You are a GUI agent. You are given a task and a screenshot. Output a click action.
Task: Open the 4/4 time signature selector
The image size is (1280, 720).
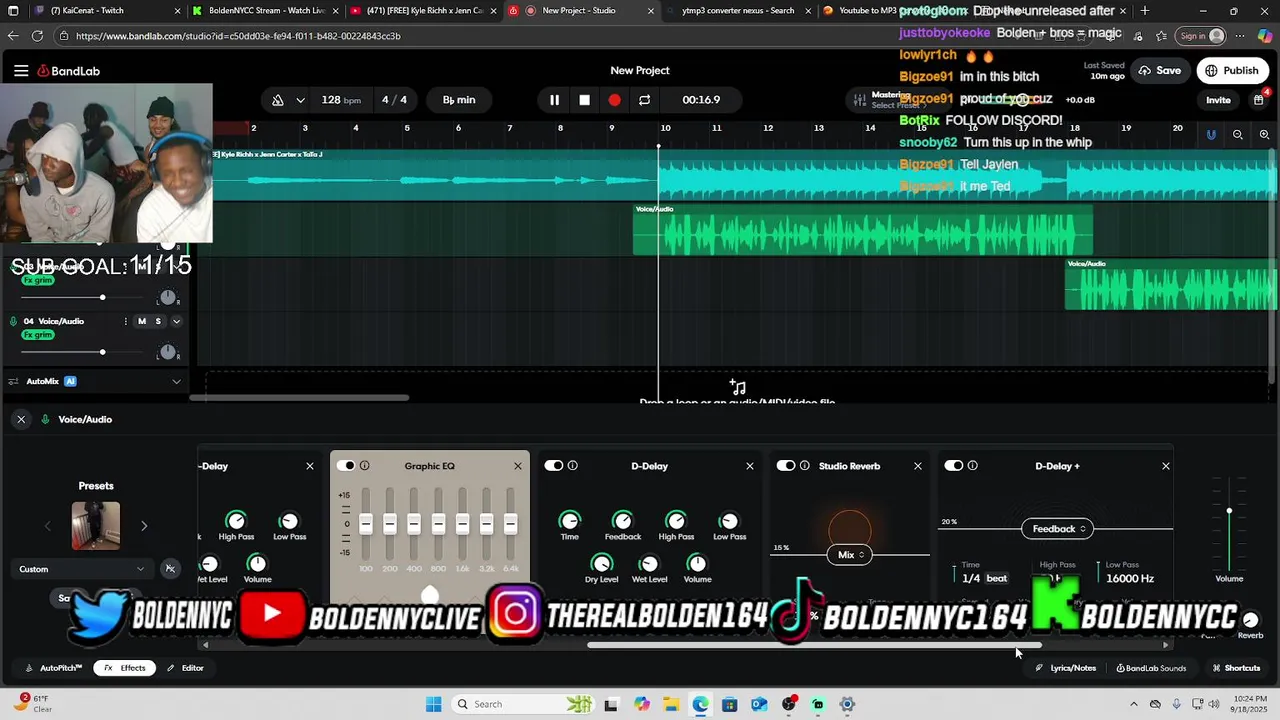click(394, 100)
